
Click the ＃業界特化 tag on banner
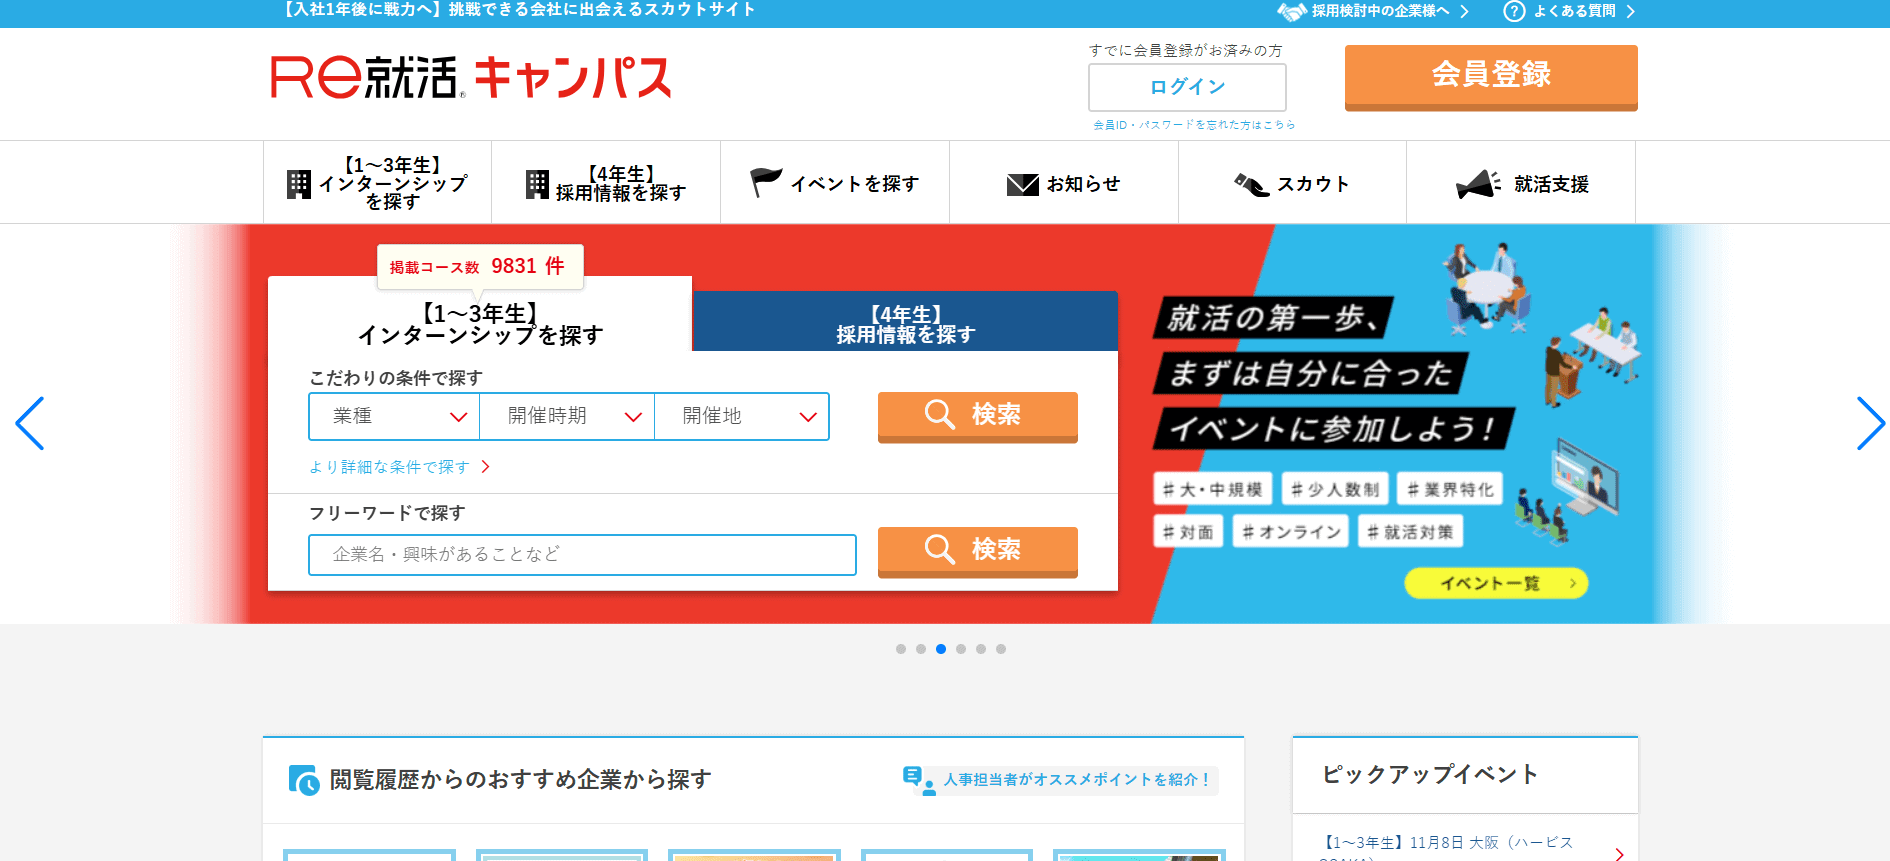(x=1450, y=489)
